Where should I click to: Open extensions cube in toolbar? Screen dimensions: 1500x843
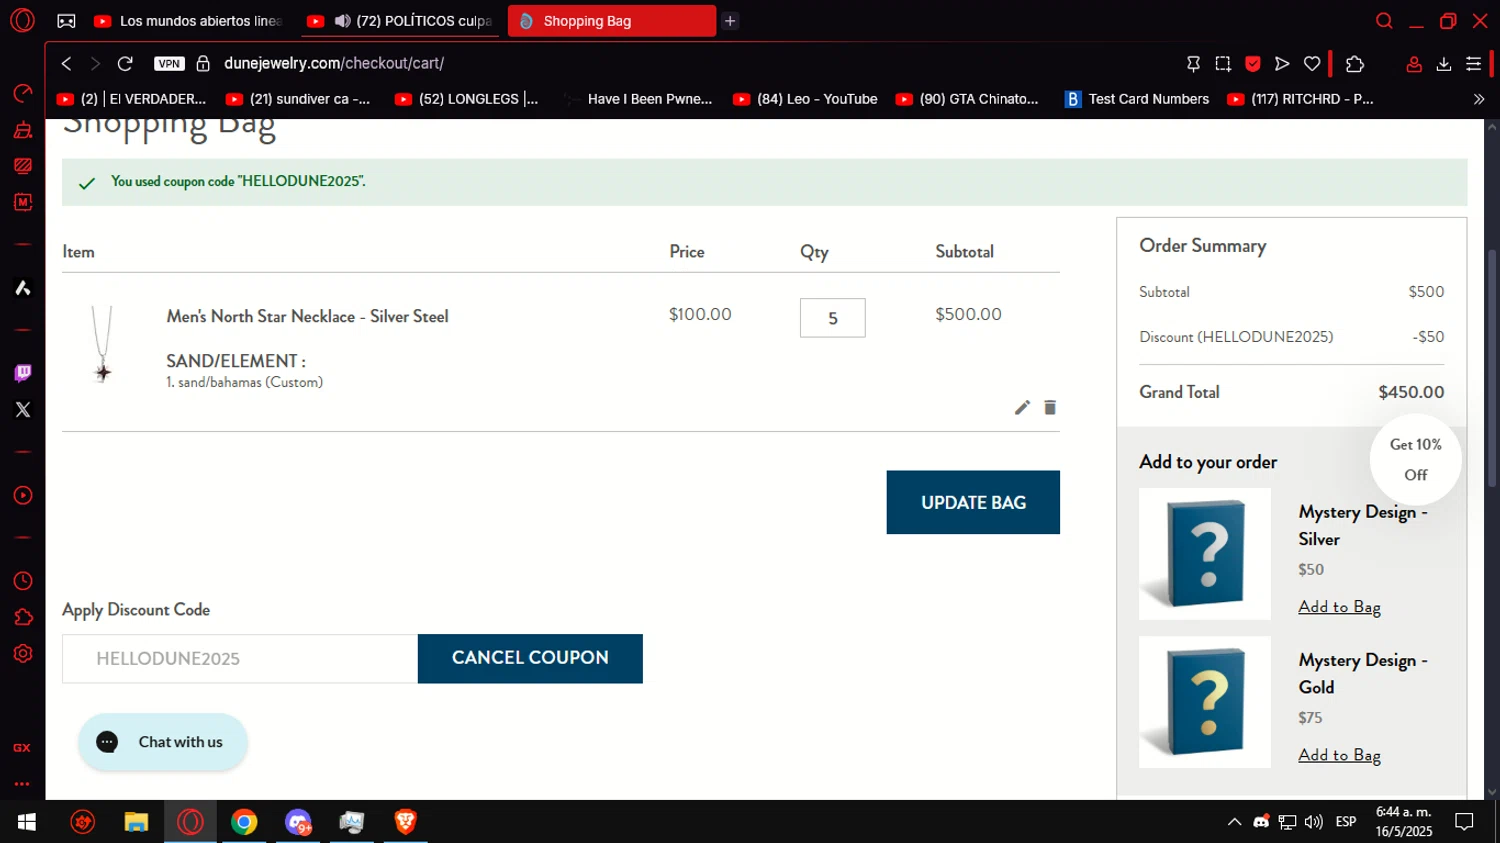(x=1355, y=63)
